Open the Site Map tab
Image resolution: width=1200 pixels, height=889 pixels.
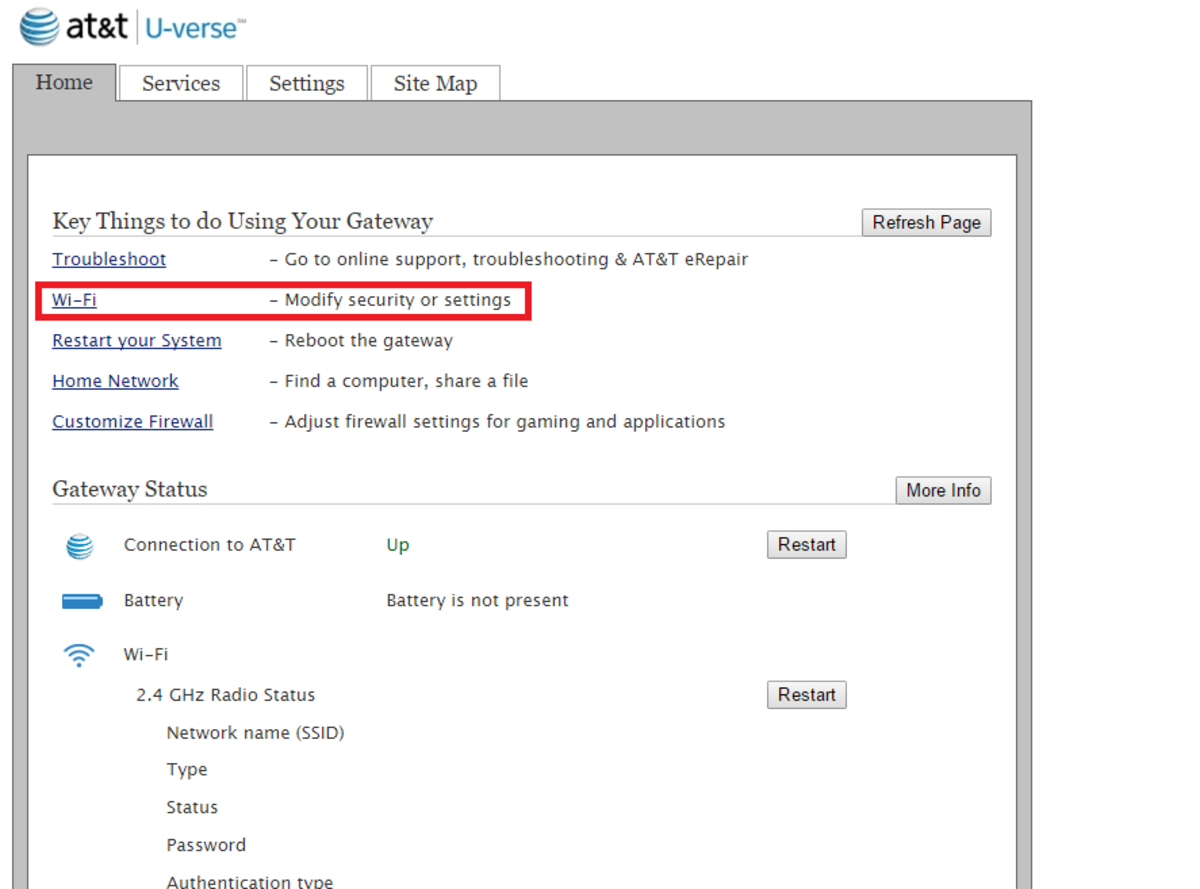(x=435, y=84)
